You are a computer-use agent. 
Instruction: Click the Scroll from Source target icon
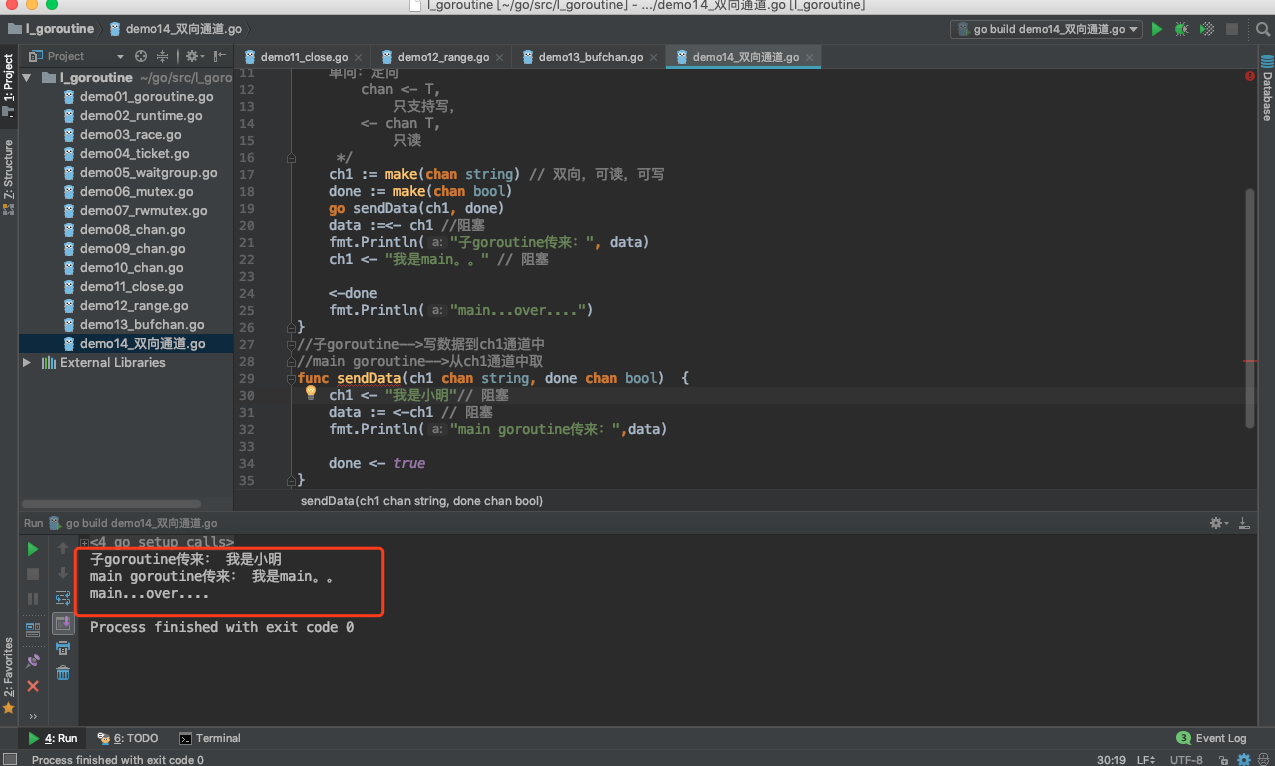(141, 56)
